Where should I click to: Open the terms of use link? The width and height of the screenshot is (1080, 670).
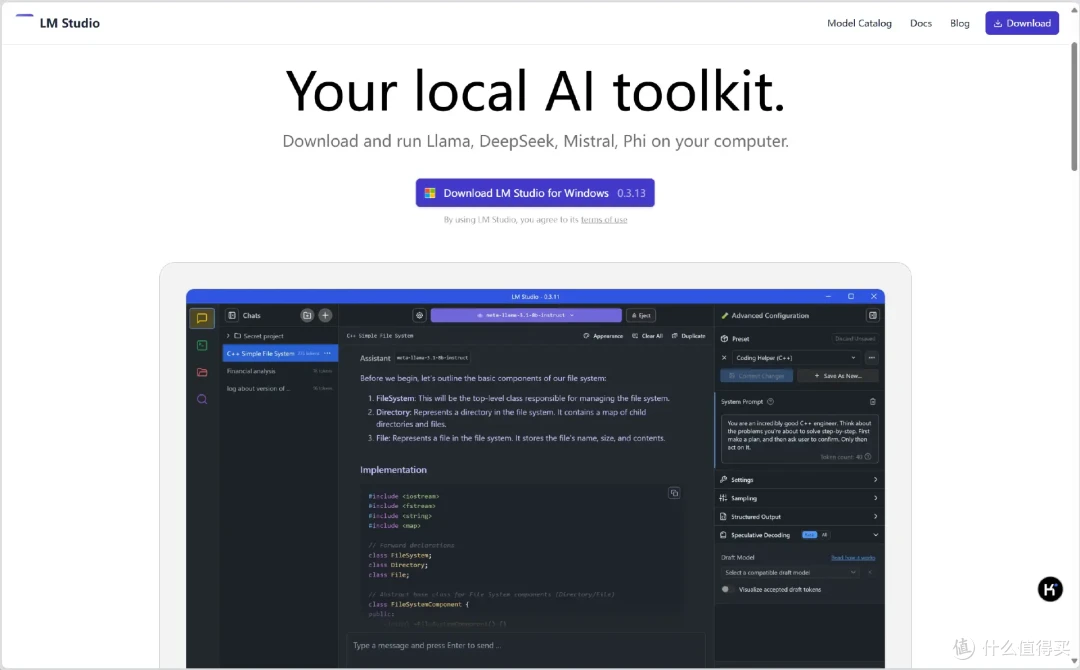point(603,220)
